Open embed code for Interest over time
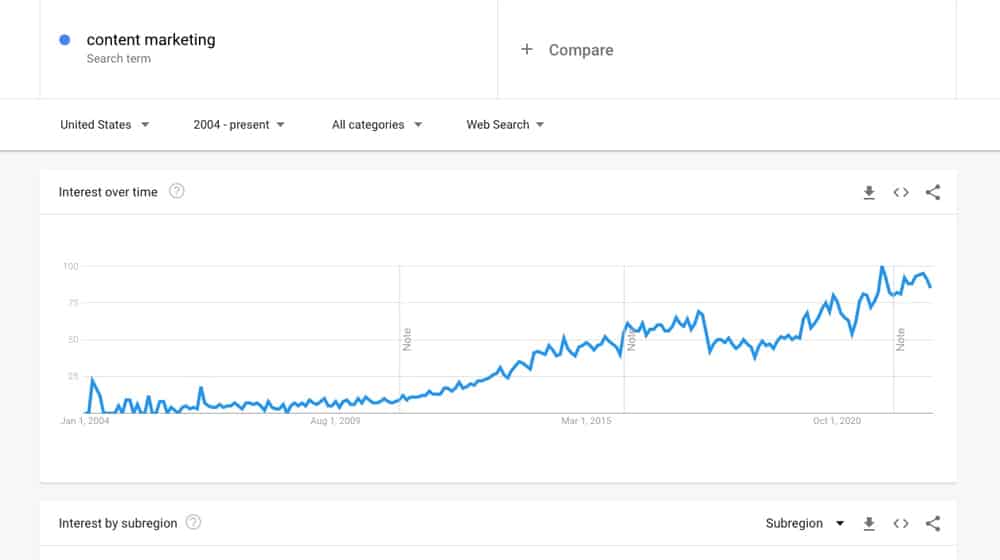The height and width of the screenshot is (560, 1000). (x=901, y=193)
